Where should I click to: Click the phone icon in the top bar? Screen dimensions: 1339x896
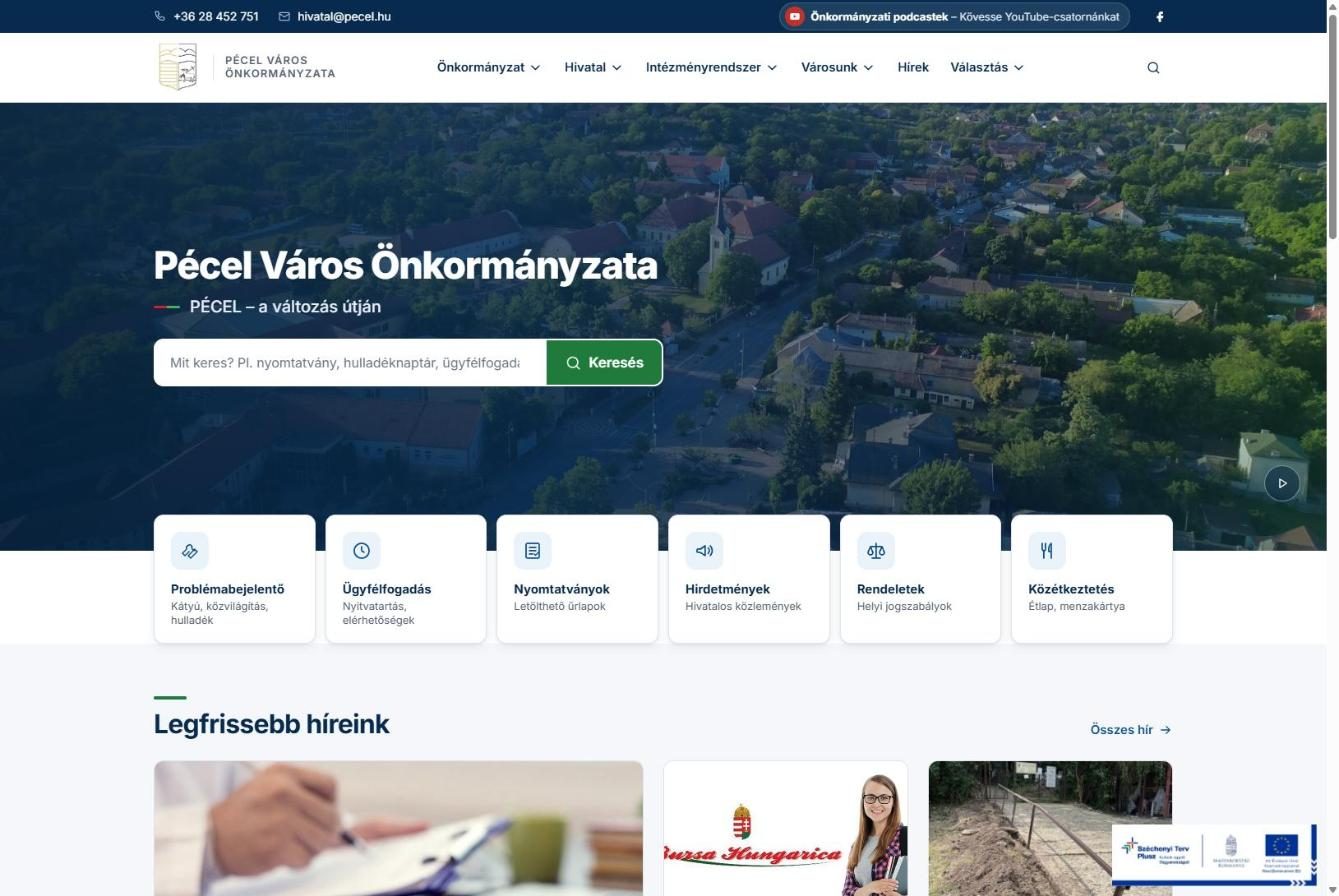[160, 16]
